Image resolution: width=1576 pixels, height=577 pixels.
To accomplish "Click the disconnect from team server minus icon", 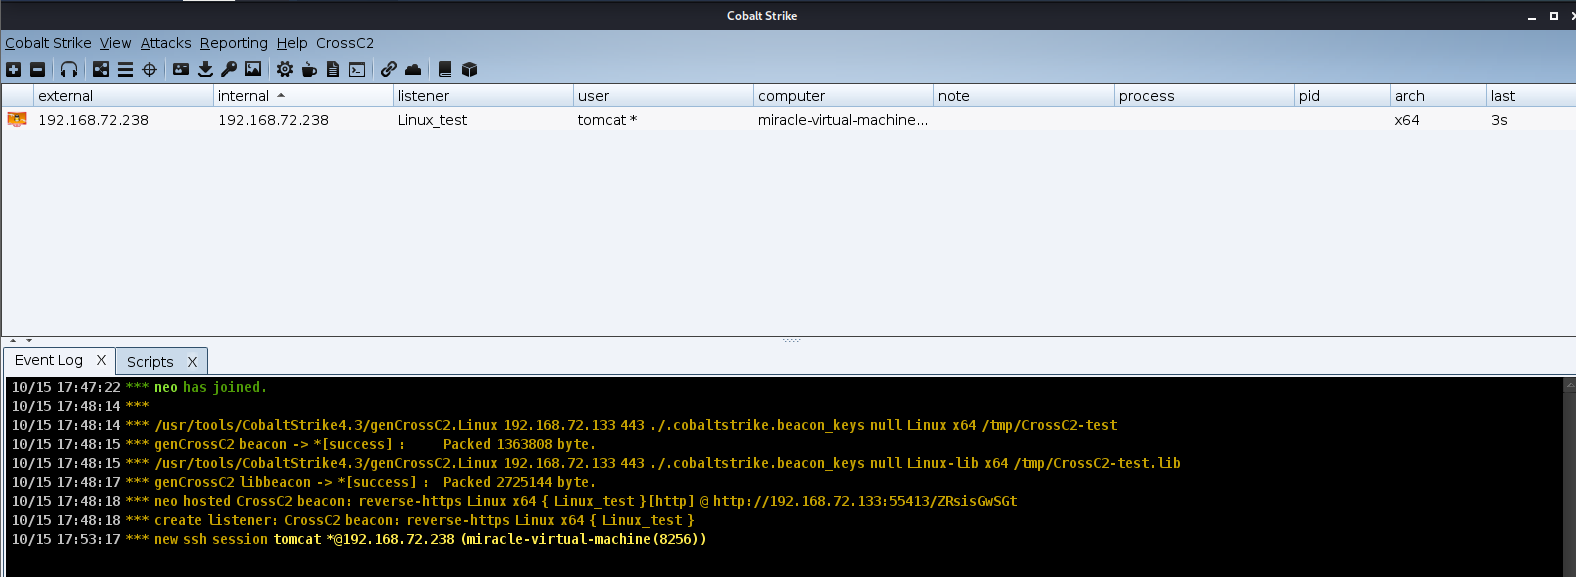I will pos(37,69).
